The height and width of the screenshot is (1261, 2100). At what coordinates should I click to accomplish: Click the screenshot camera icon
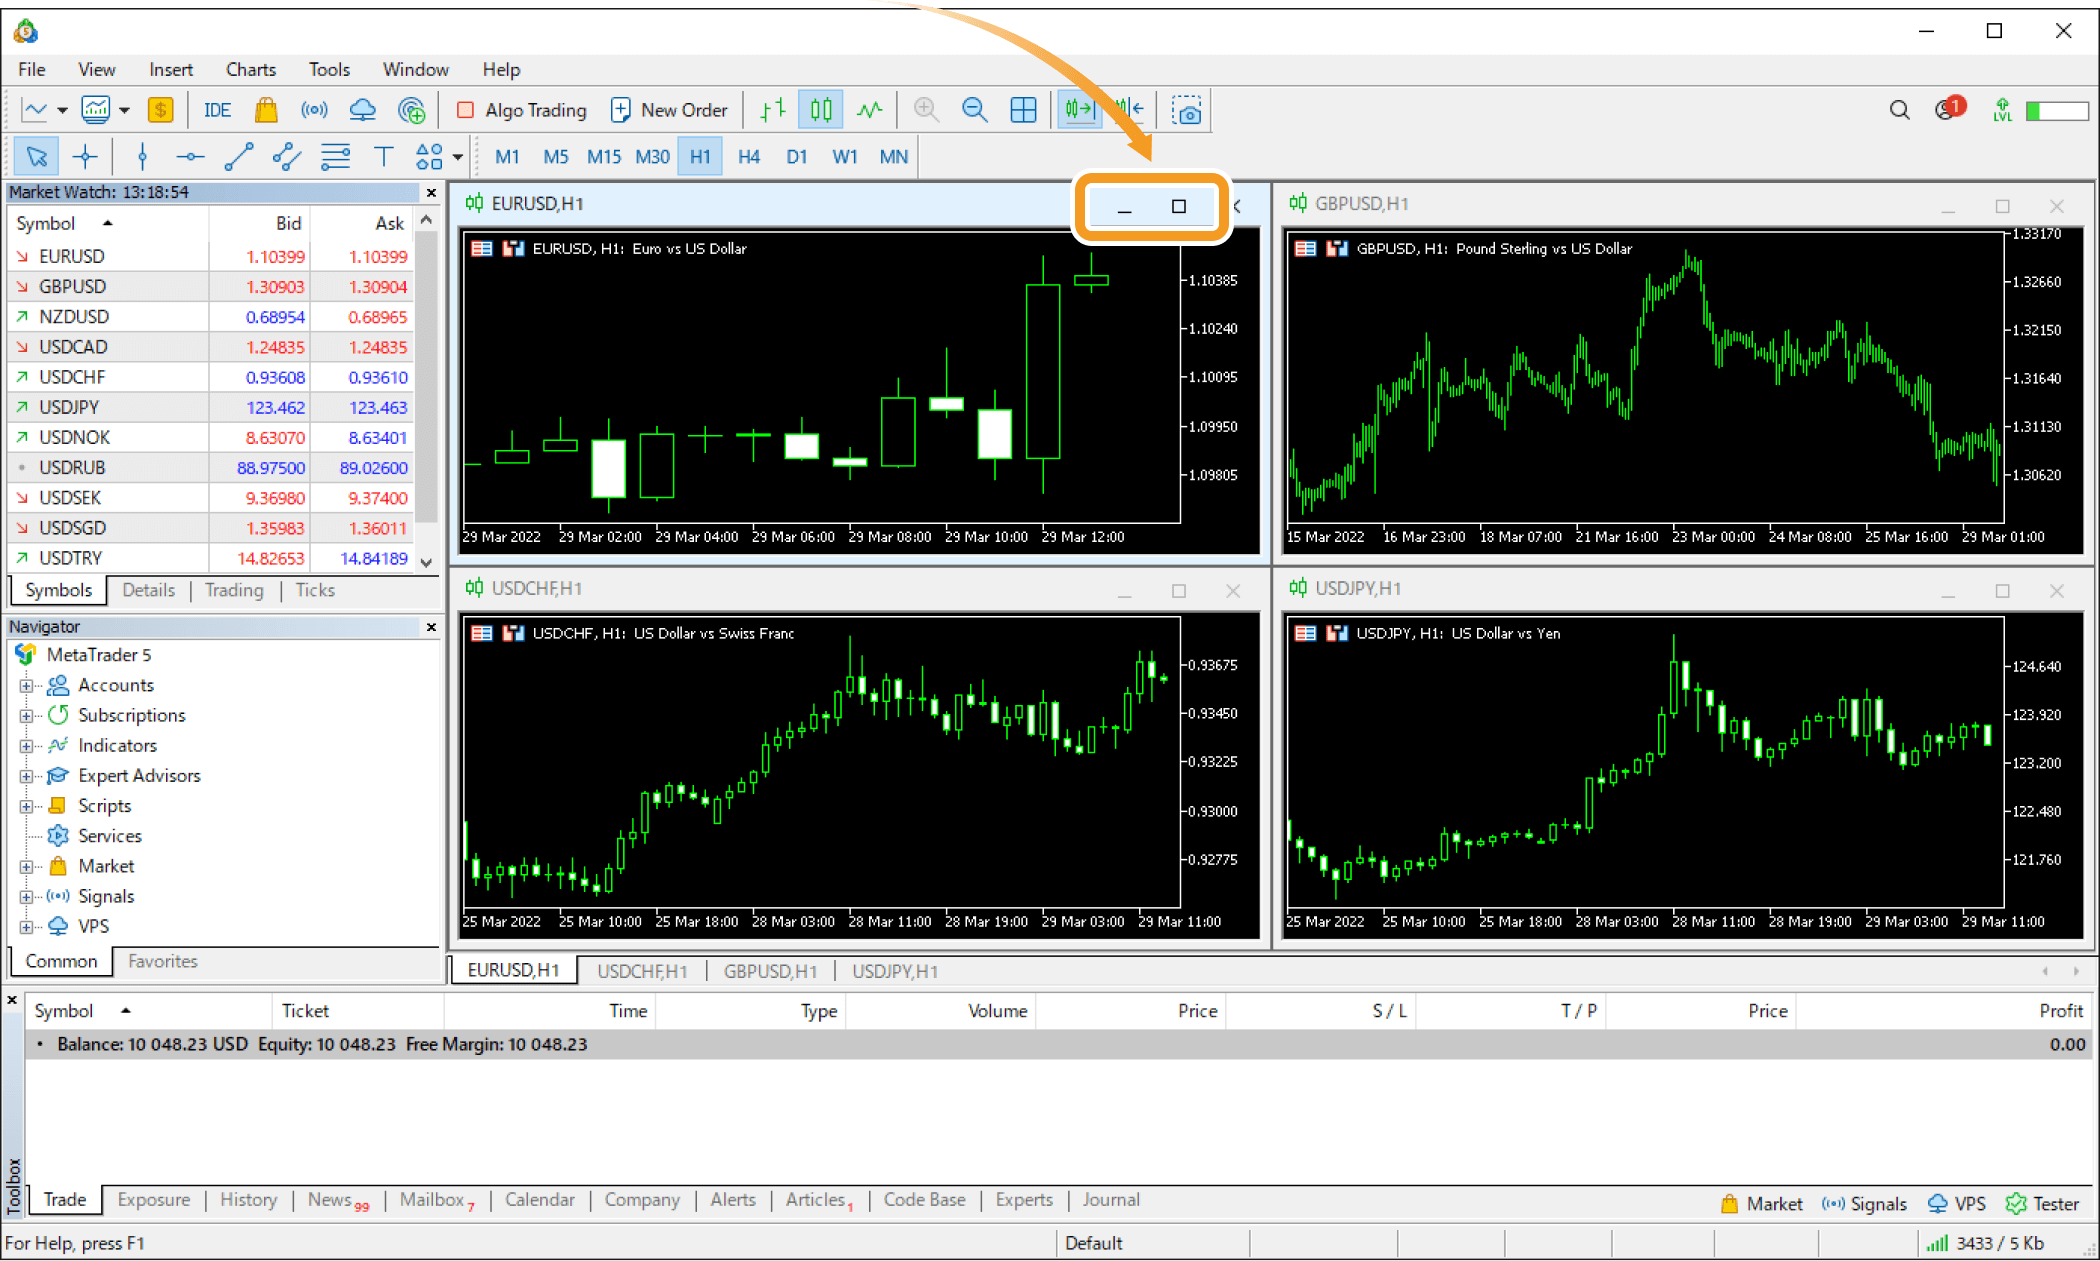point(1185,109)
